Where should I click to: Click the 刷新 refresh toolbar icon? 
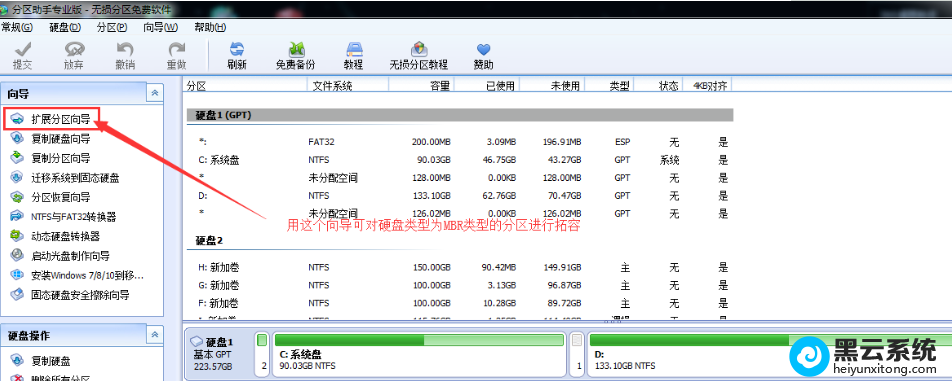(x=237, y=56)
